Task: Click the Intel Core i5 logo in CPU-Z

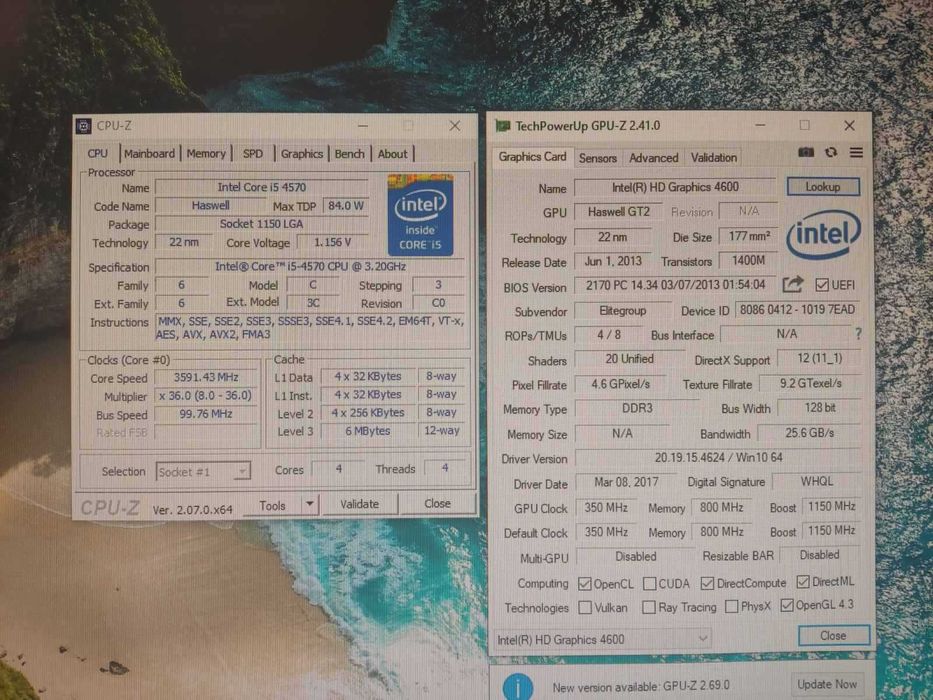Action: pyautogui.click(x=420, y=215)
